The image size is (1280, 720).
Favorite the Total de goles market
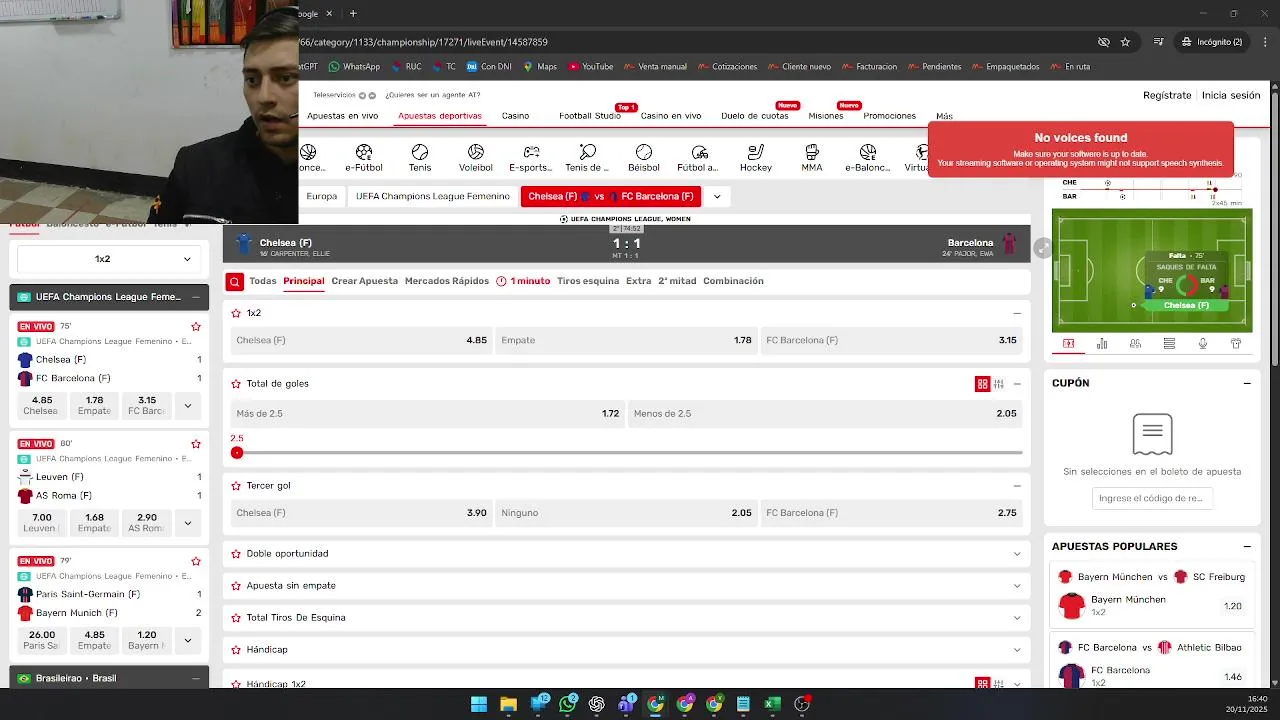click(236, 384)
